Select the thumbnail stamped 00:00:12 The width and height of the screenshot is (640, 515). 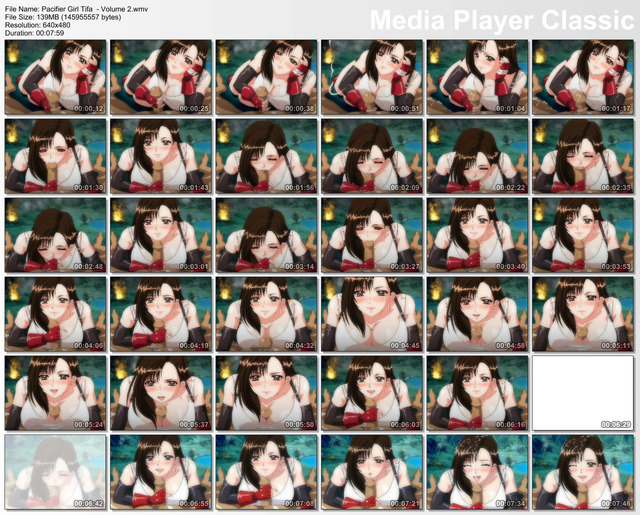point(55,77)
